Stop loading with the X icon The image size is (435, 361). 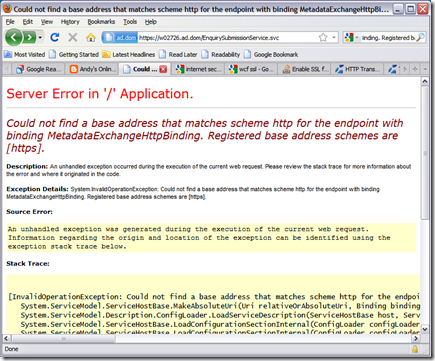tap(72, 37)
